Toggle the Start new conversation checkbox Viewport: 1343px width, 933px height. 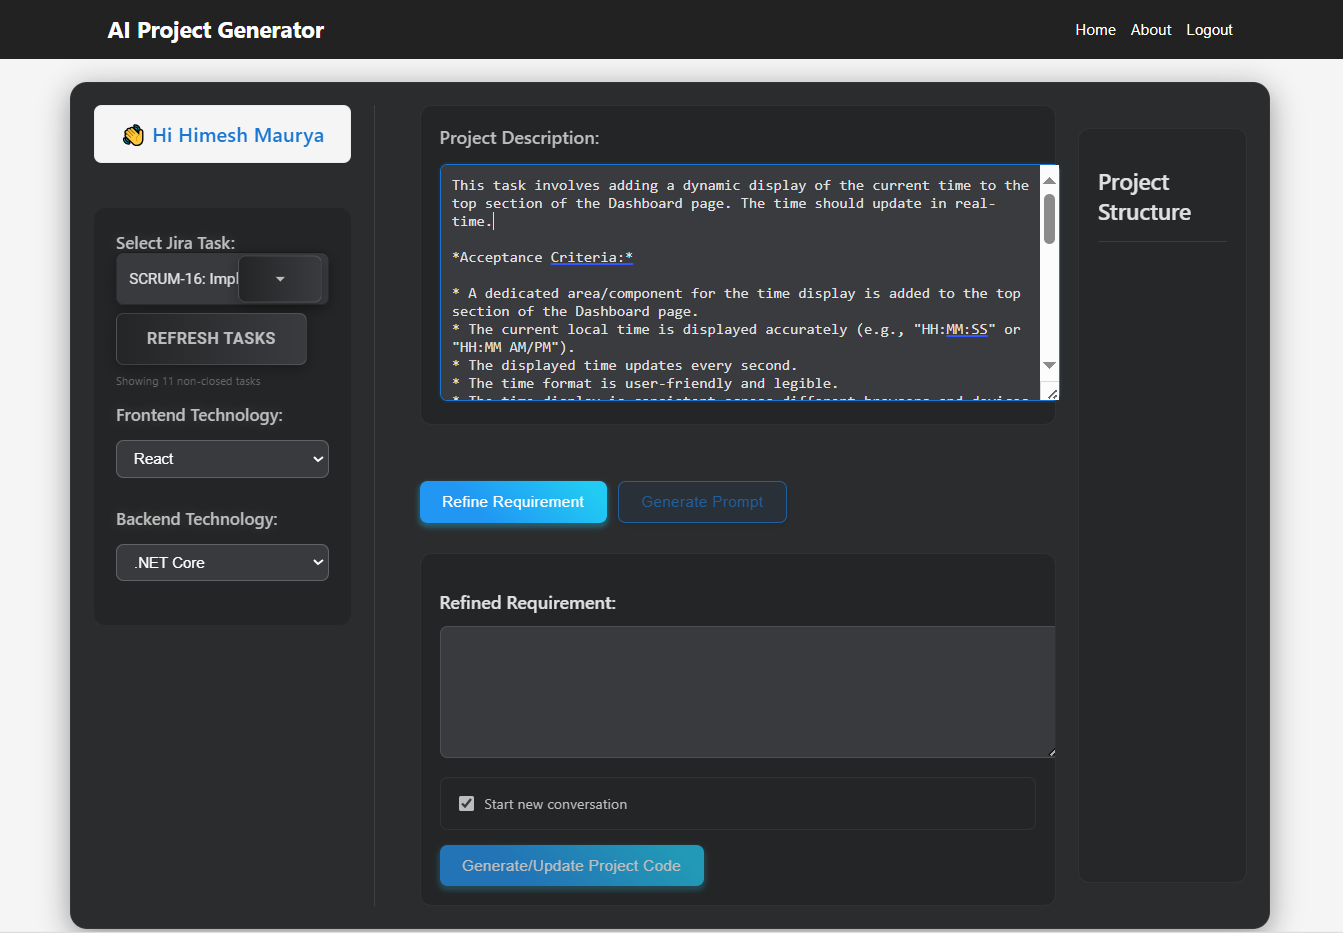[x=466, y=804]
